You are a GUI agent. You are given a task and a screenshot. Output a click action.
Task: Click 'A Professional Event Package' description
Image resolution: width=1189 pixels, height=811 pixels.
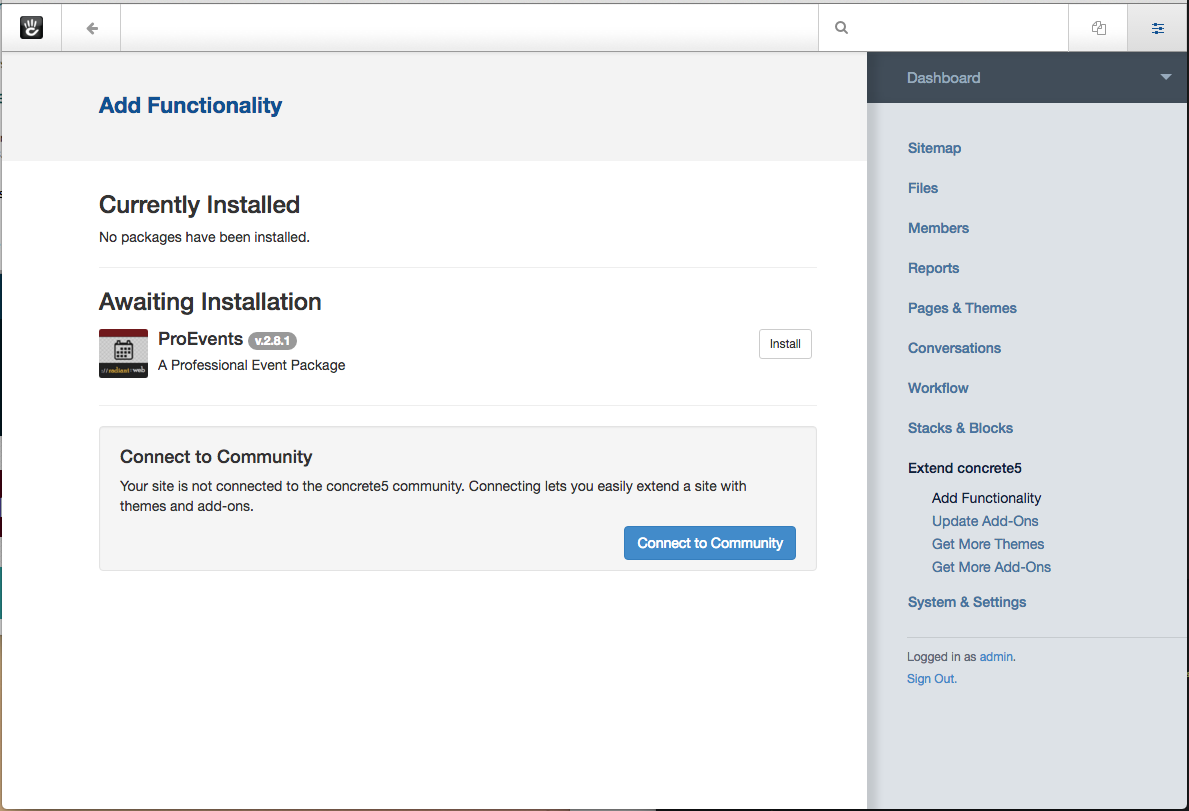click(x=252, y=365)
